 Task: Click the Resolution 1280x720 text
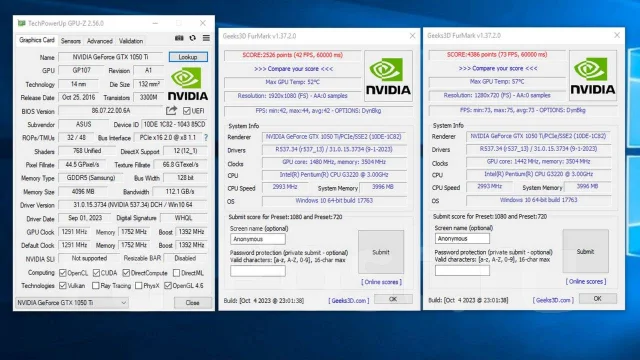pos(497,96)
